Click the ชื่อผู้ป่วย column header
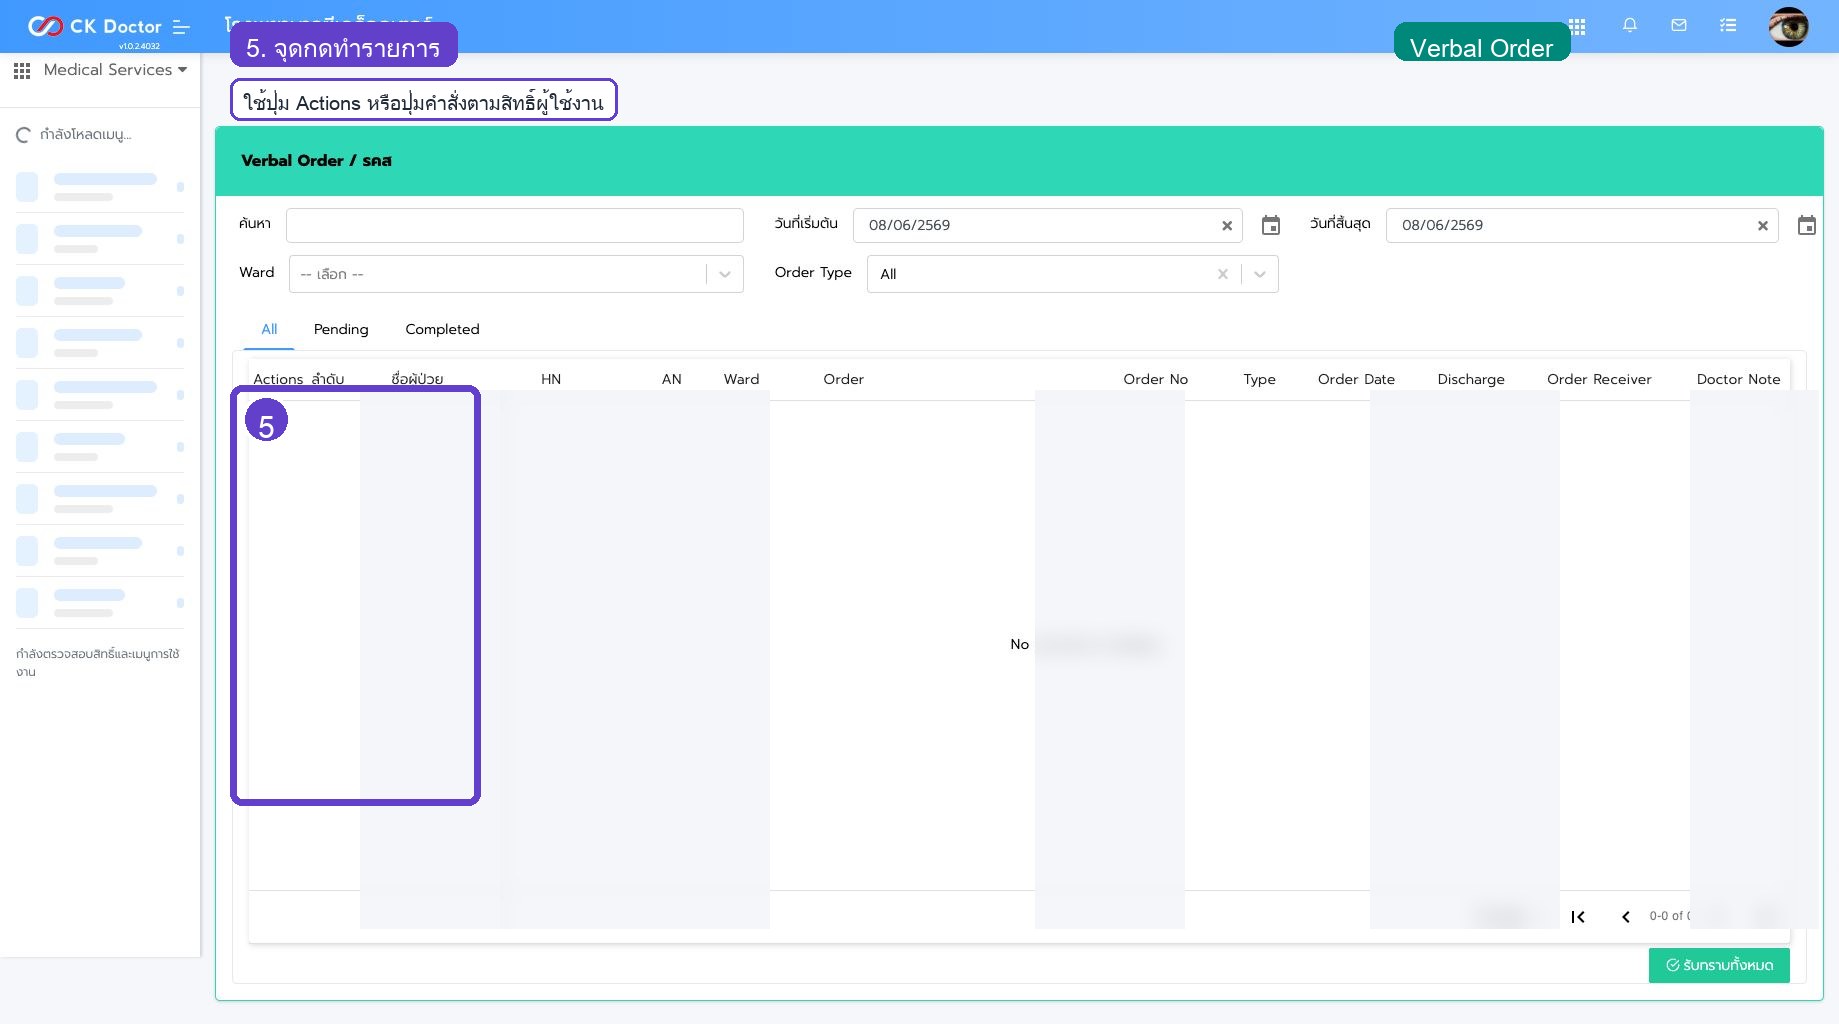 [417, 379]
